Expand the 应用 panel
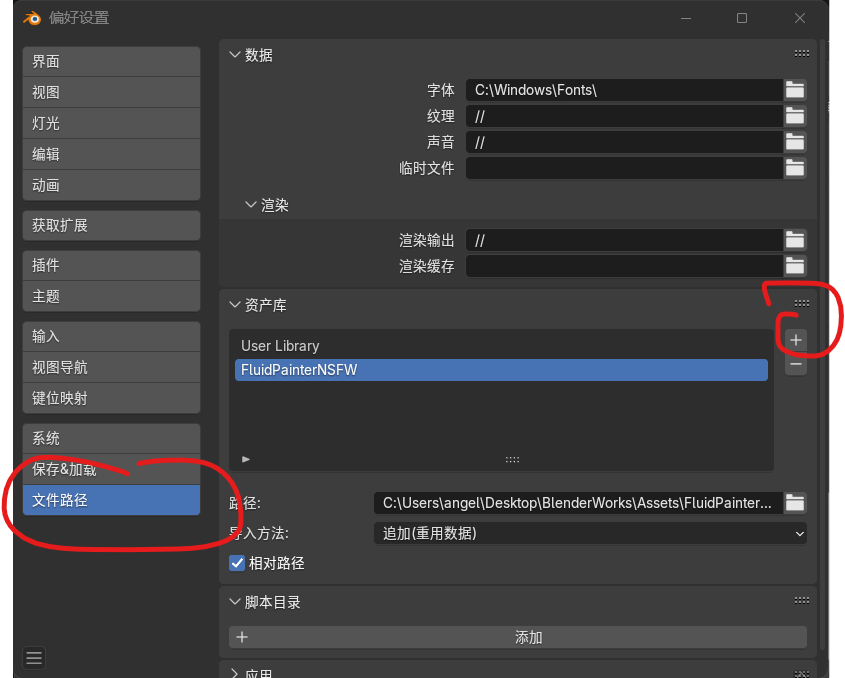845x678 pixels. (234, 673)
